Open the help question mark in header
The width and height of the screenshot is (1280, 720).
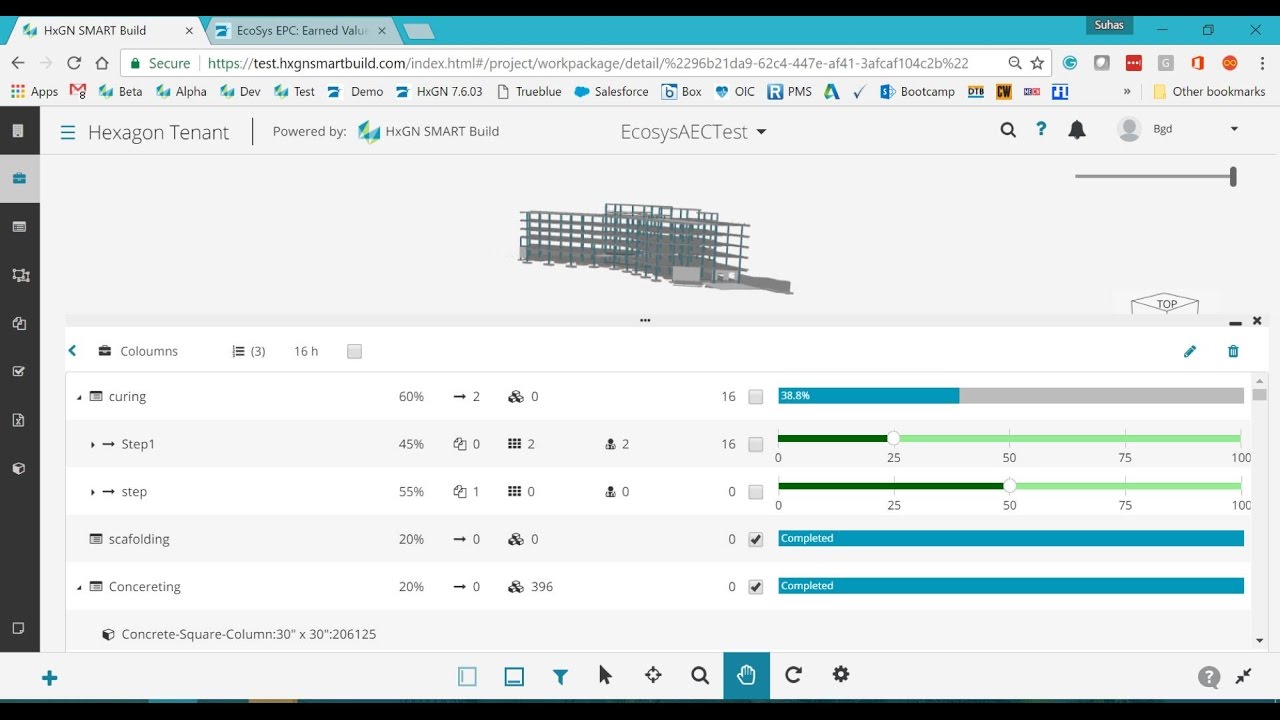1041,129
